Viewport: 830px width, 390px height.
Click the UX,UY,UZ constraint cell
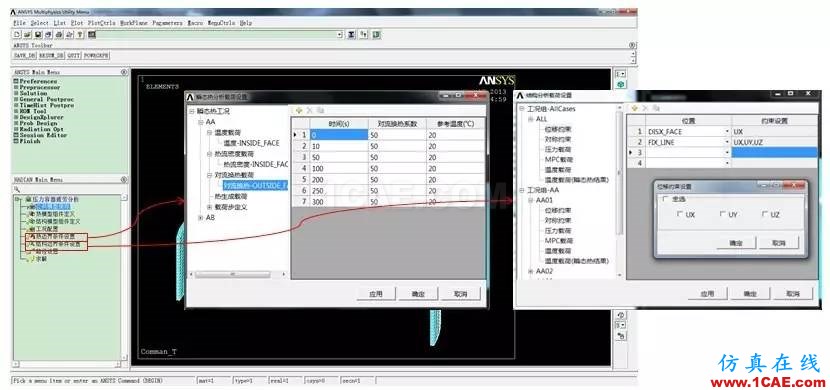[x=774, y=142]
